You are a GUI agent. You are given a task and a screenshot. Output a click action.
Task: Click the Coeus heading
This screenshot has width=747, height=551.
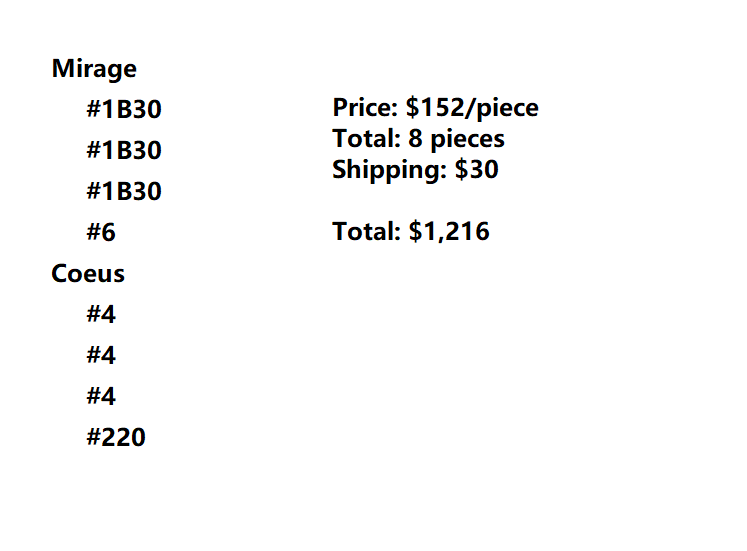[x=88, y=274]
